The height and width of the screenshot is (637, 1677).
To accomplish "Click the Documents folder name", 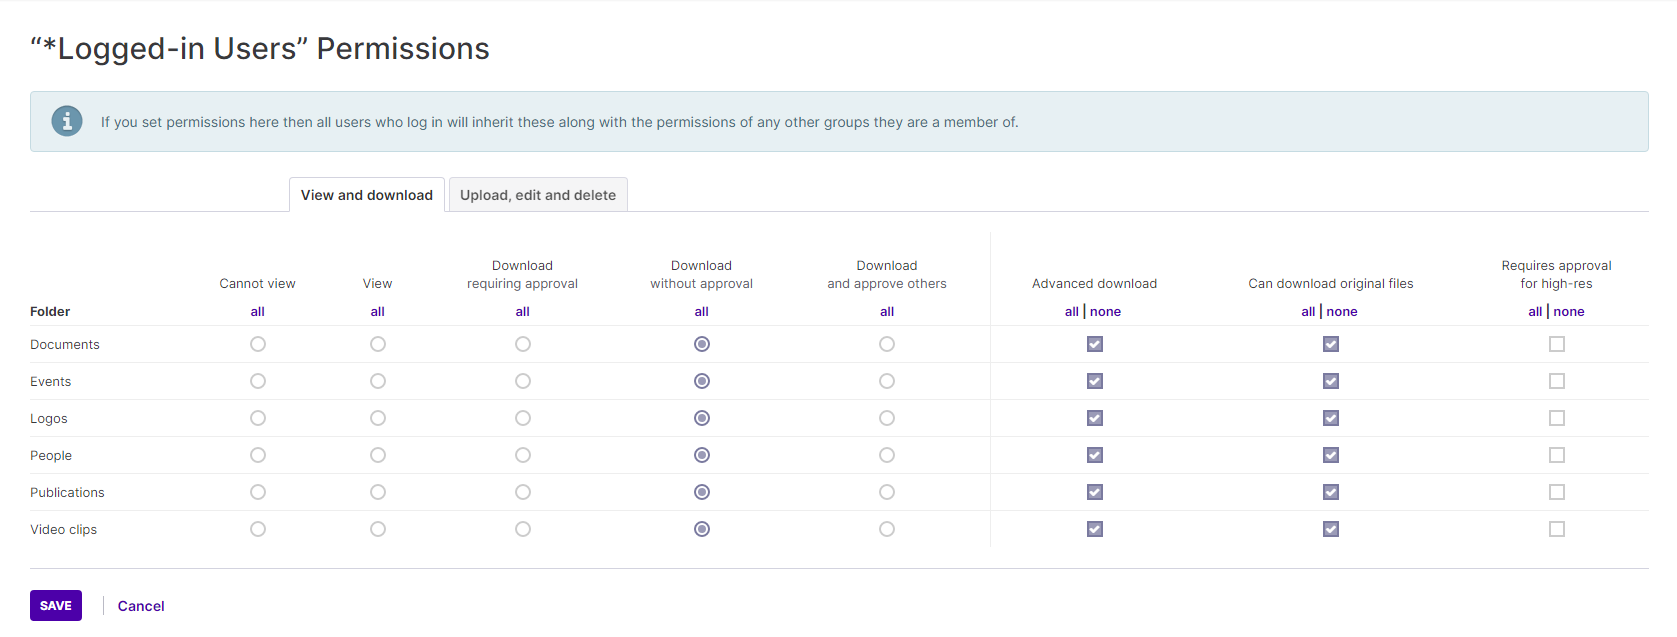I will click(65, 345).
